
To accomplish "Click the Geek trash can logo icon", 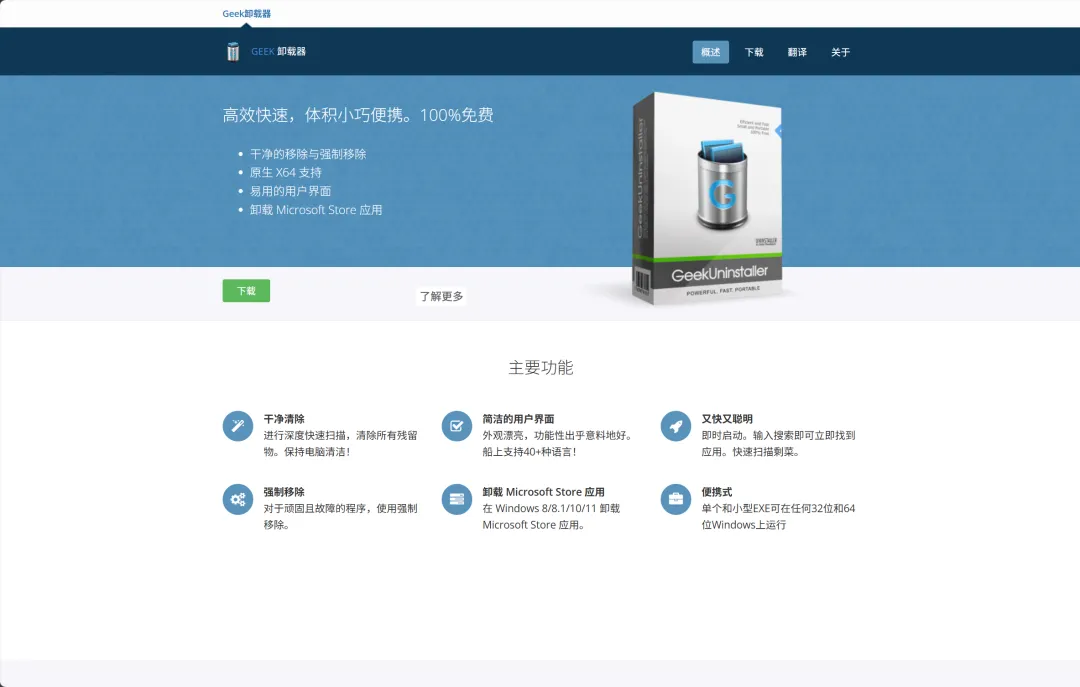I will [x=233, y=52].
